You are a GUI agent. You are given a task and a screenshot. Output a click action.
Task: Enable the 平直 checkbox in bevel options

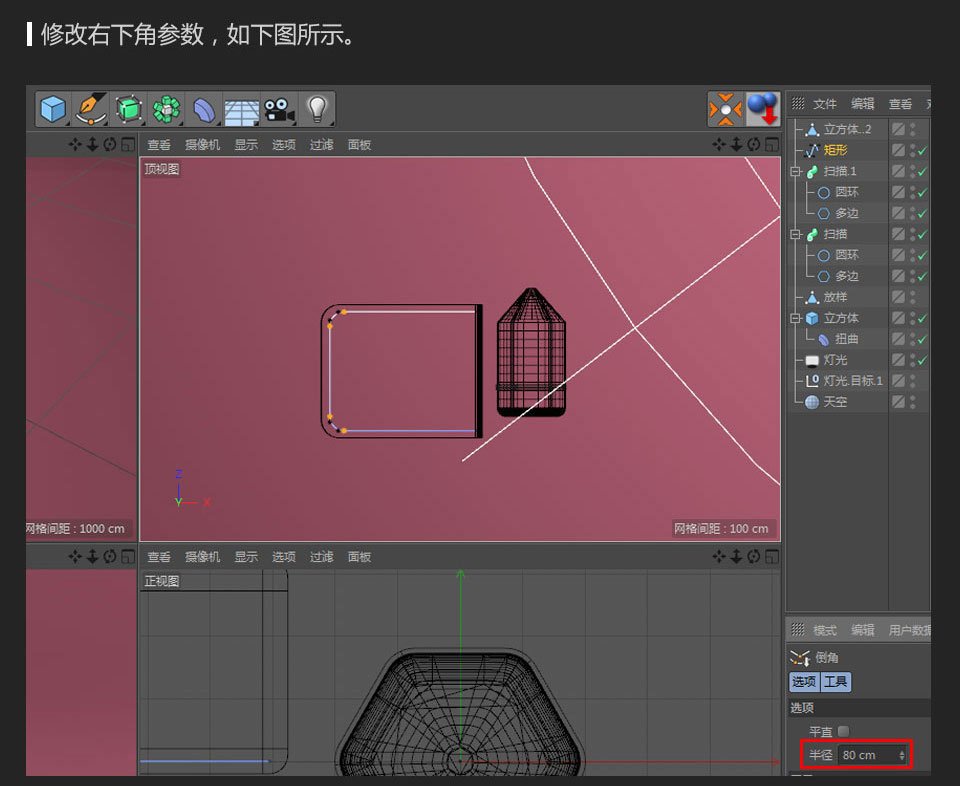point(845,731)
